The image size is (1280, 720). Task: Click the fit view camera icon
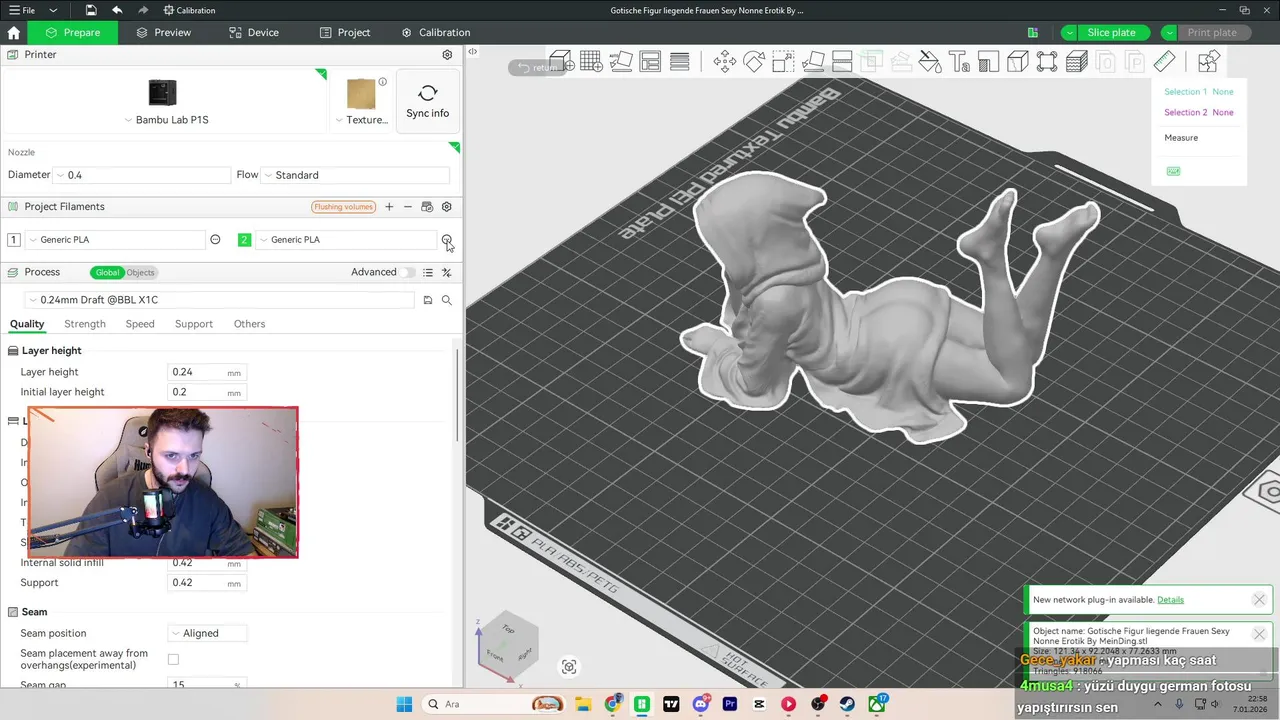(x=569, y=667)
